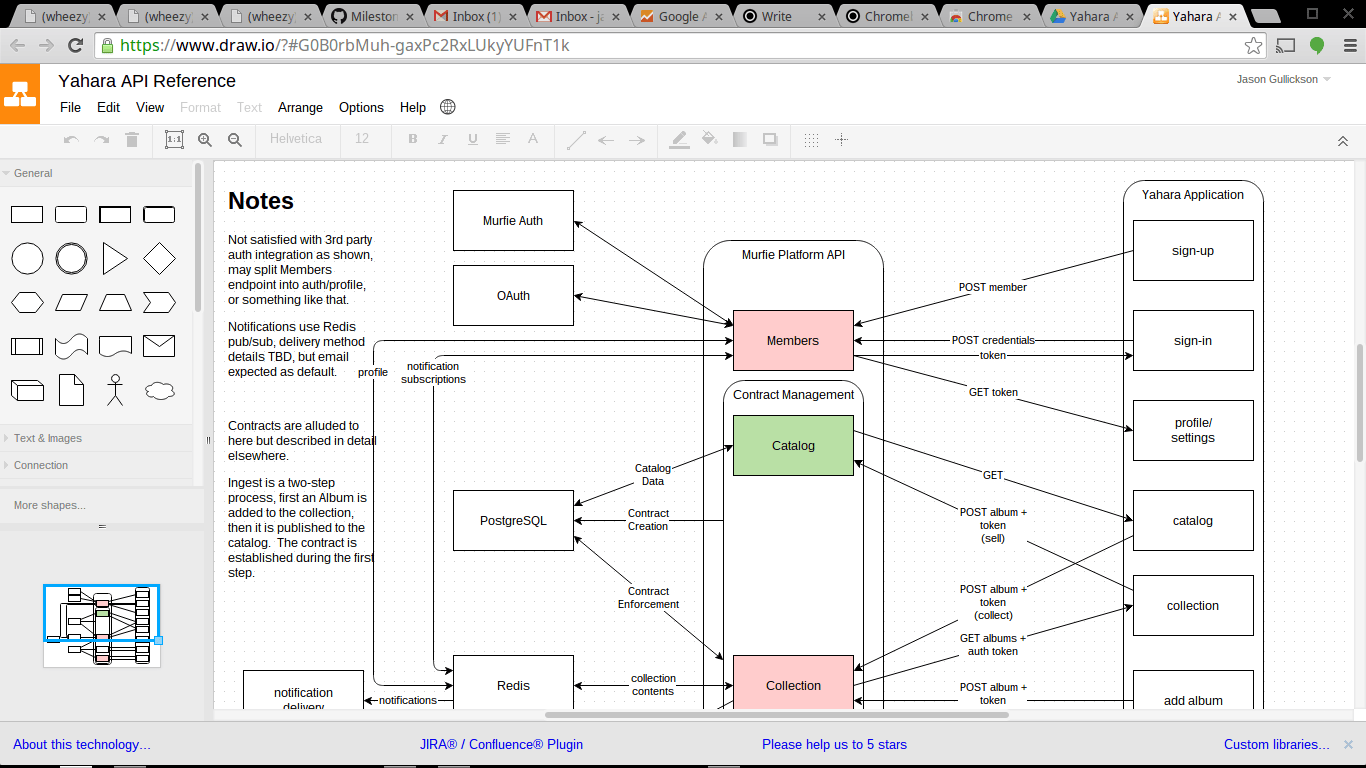The image size is (1366, 768).
Task: Pick the trapezoid shape
Action: (115, 302)
